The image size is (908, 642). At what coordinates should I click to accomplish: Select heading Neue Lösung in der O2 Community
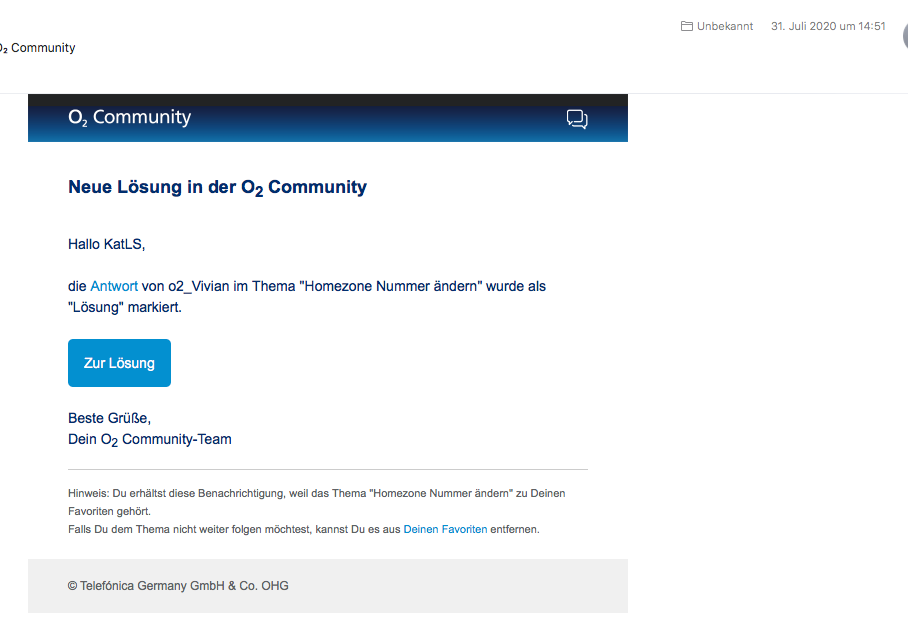218,188
